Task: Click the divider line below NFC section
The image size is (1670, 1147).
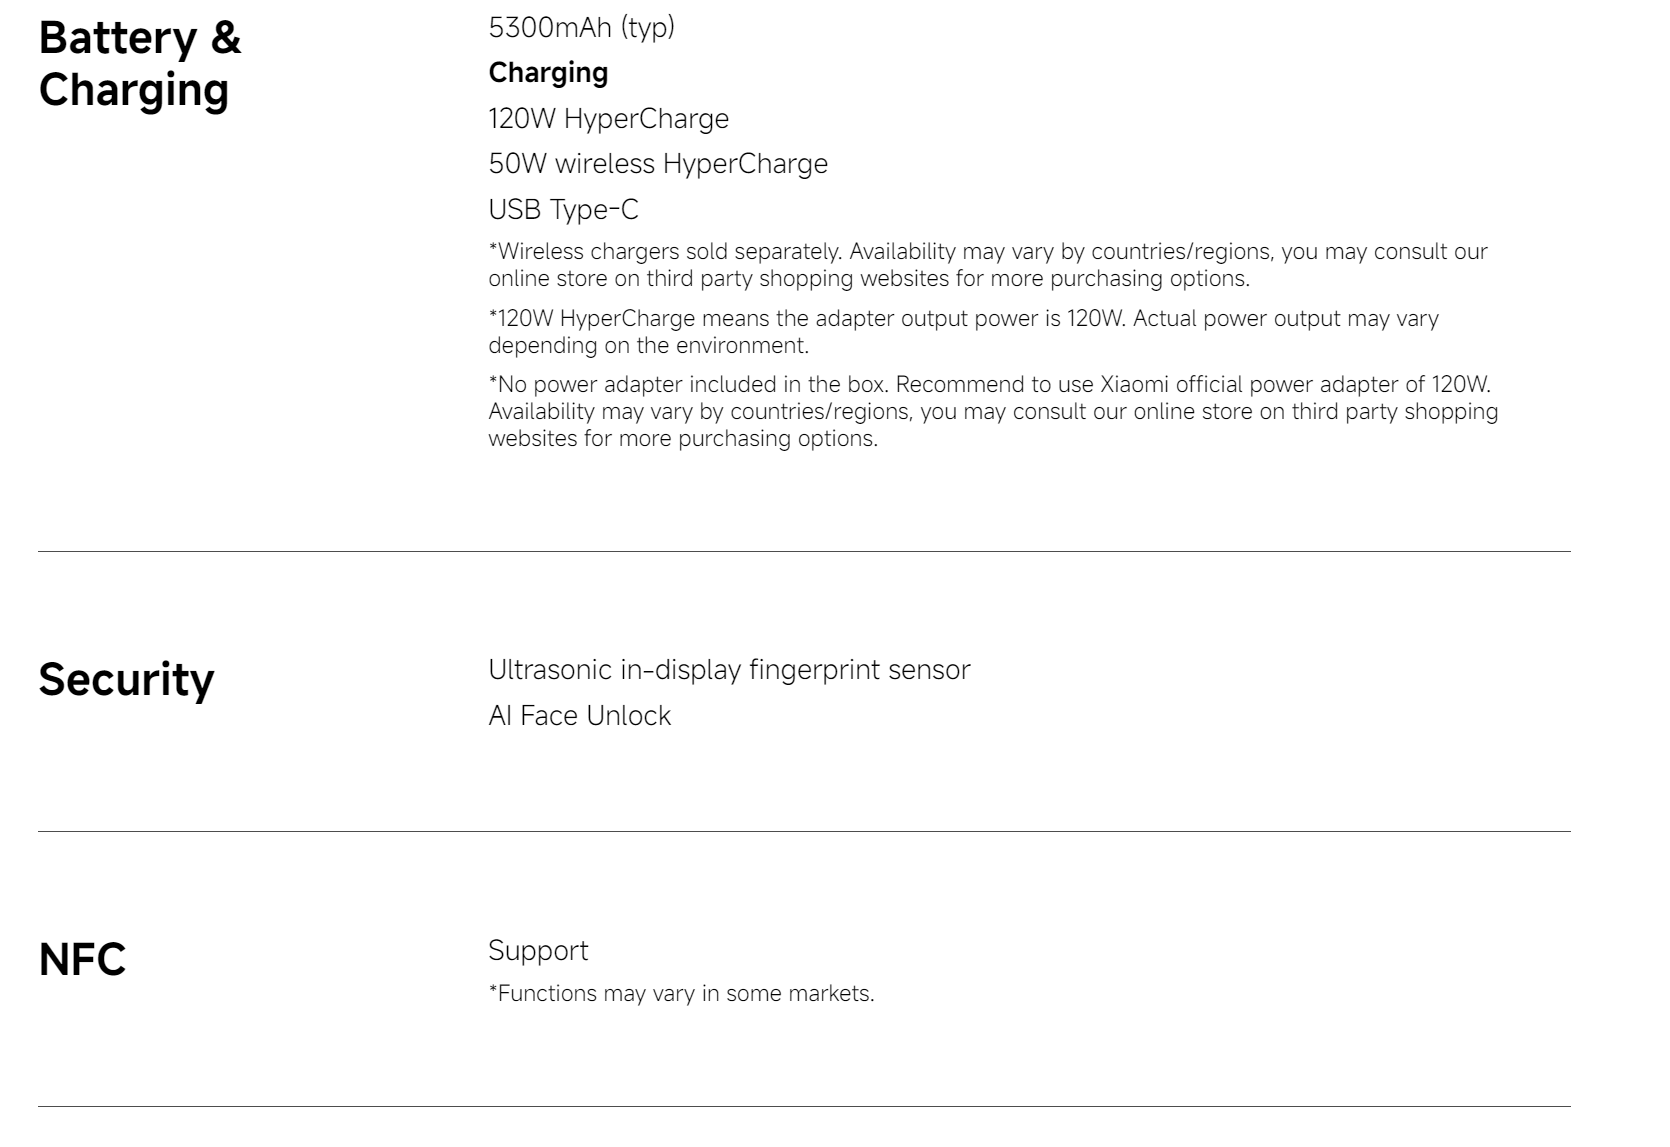Action: pos(804,1106)
